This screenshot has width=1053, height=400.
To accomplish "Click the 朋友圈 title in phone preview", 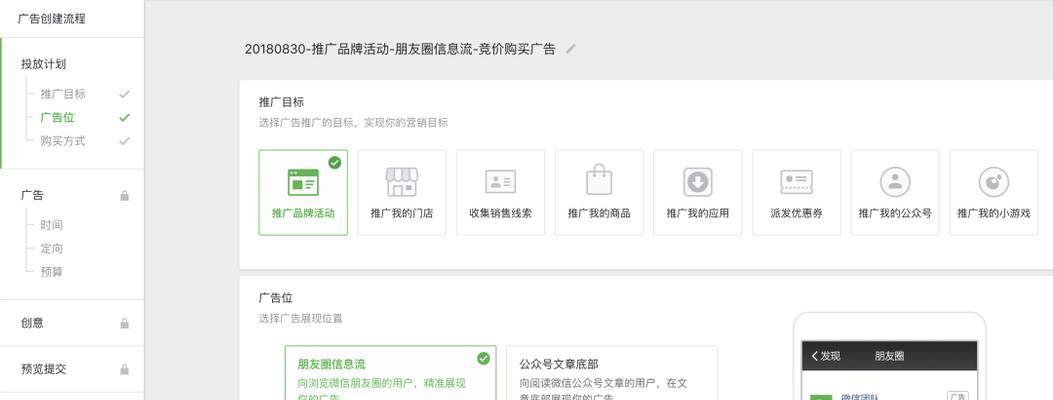I will coord(890,356).
